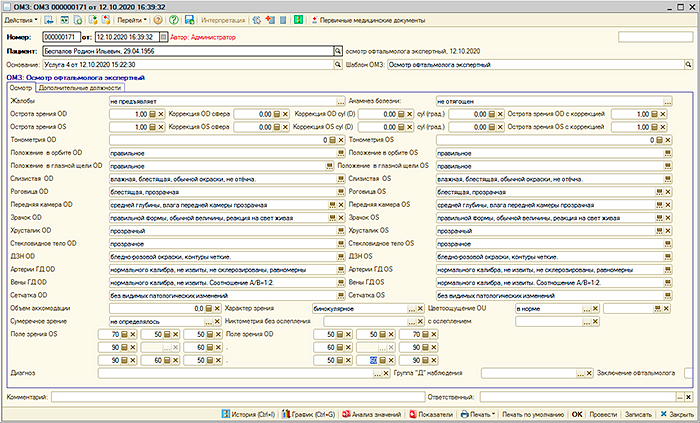Screen dimensions: 700x423
Task: Open patient lookup magnifier icon
Action: 336,51
